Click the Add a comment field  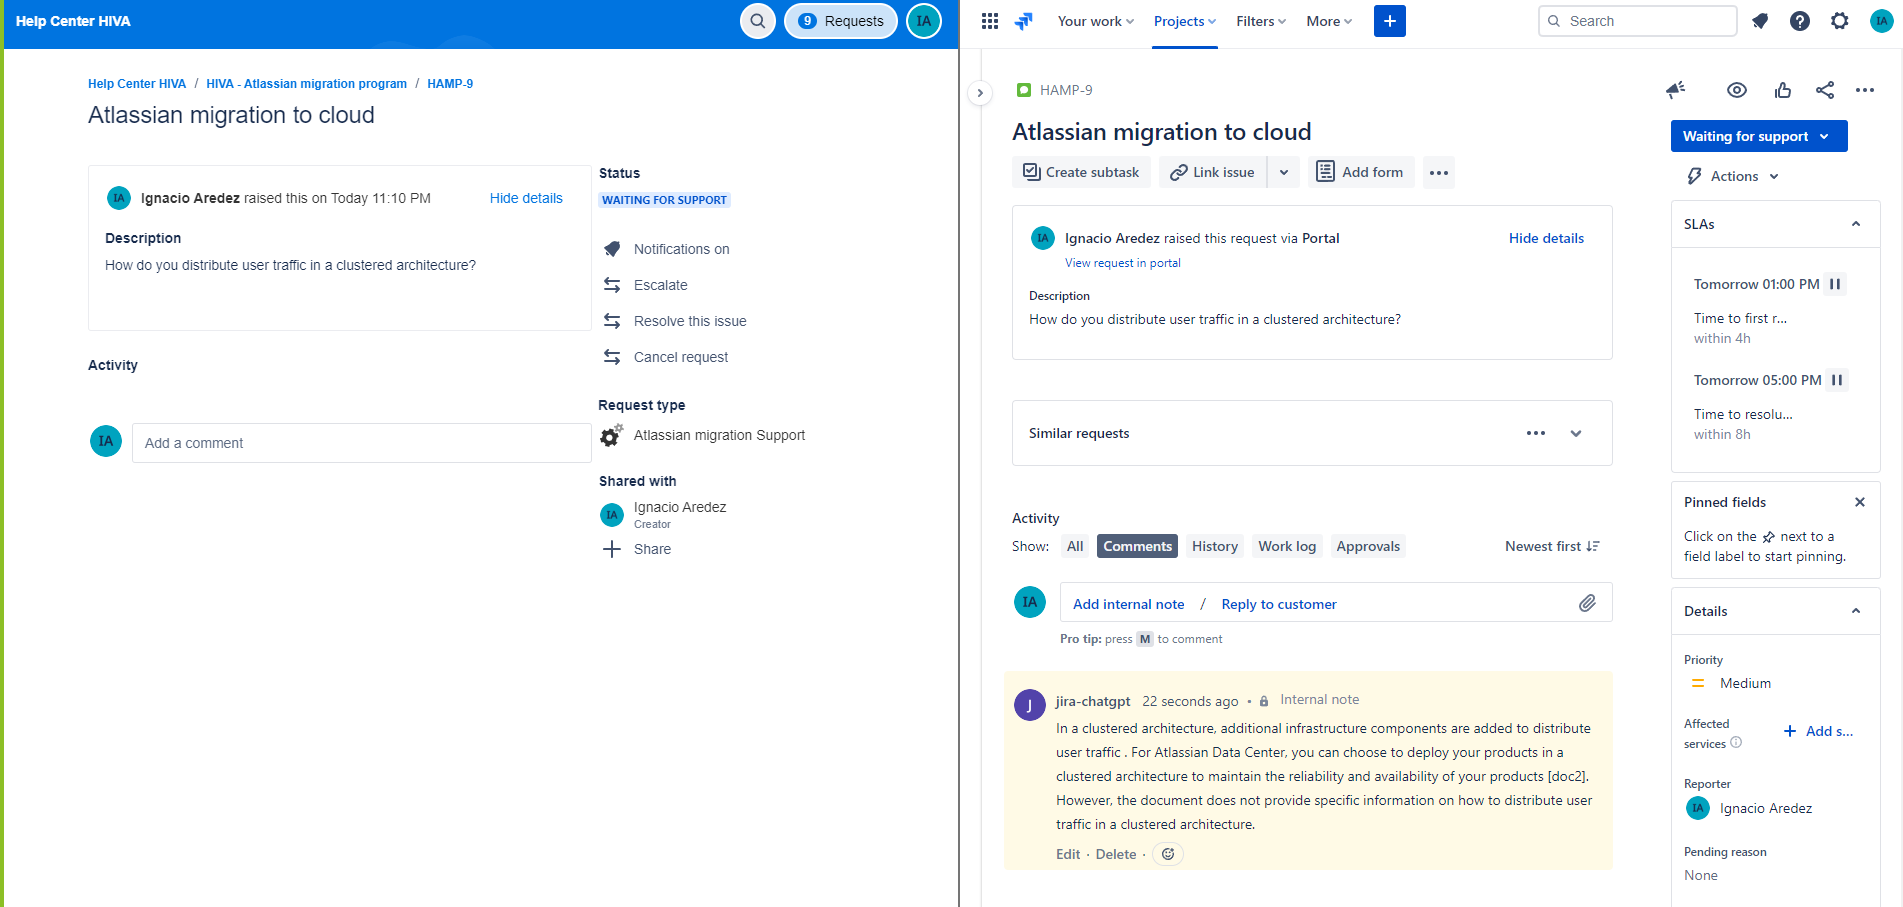[x=362, y=443]
